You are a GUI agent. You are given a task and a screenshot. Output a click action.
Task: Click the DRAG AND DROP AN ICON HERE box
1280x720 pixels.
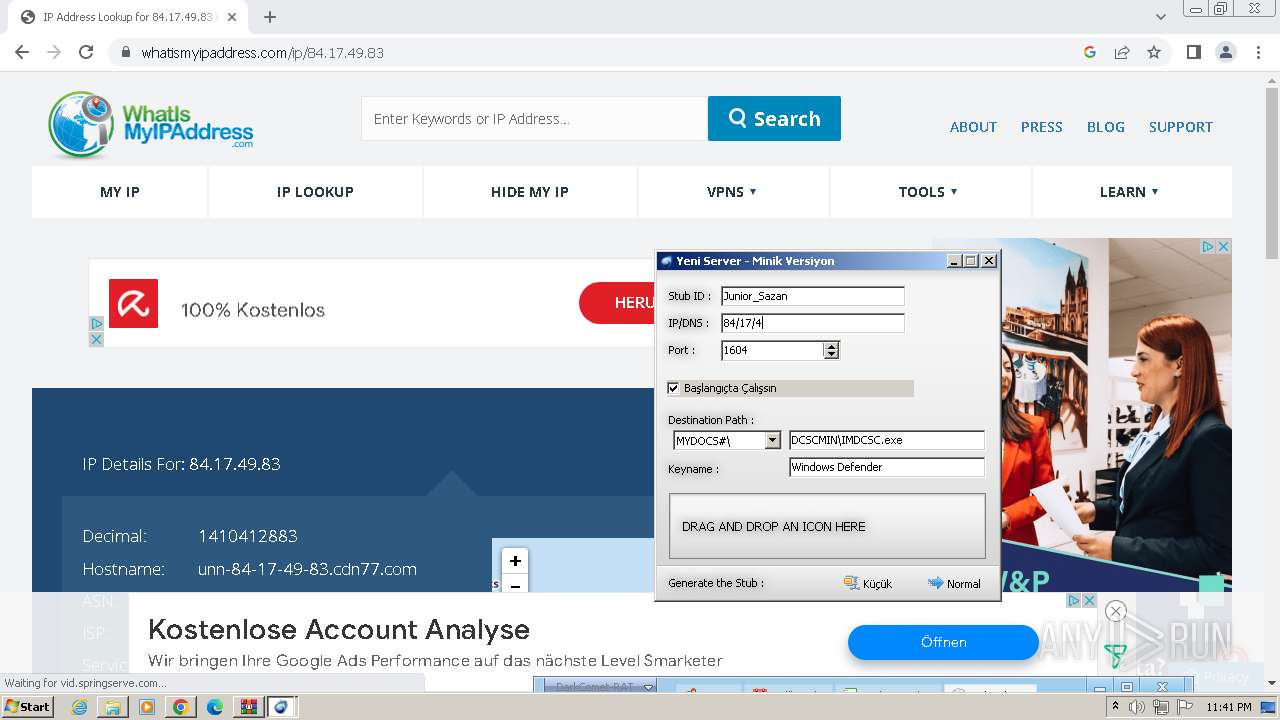(x=827, y=526)
